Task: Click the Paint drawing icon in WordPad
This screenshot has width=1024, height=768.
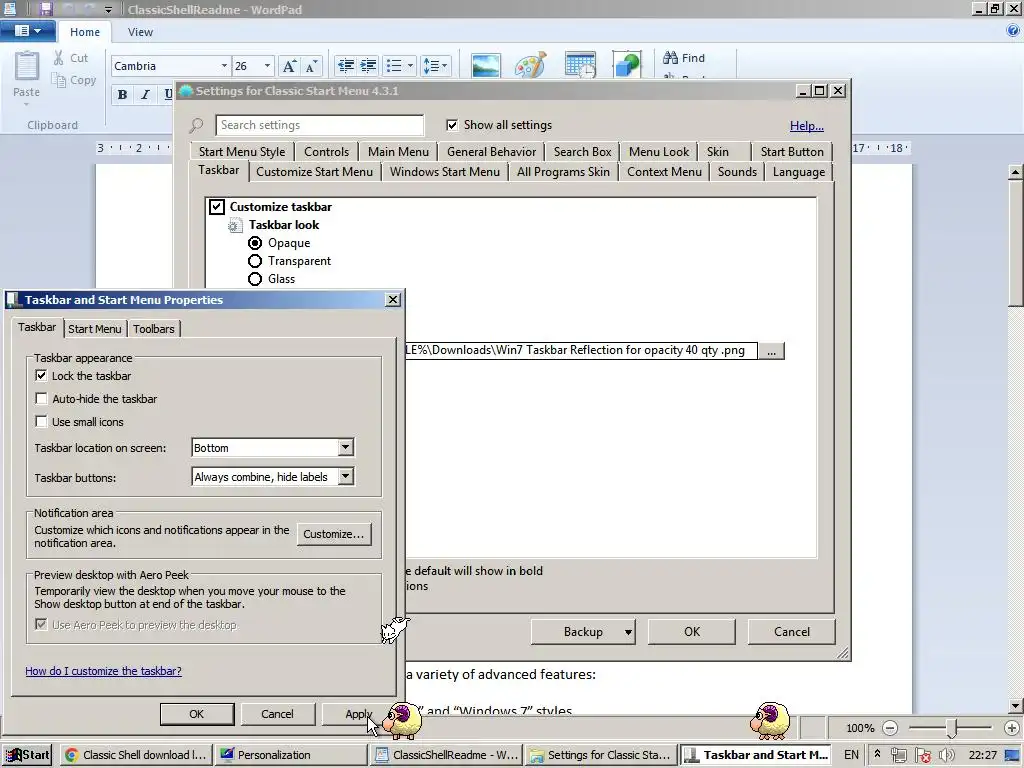Action: 530,65
